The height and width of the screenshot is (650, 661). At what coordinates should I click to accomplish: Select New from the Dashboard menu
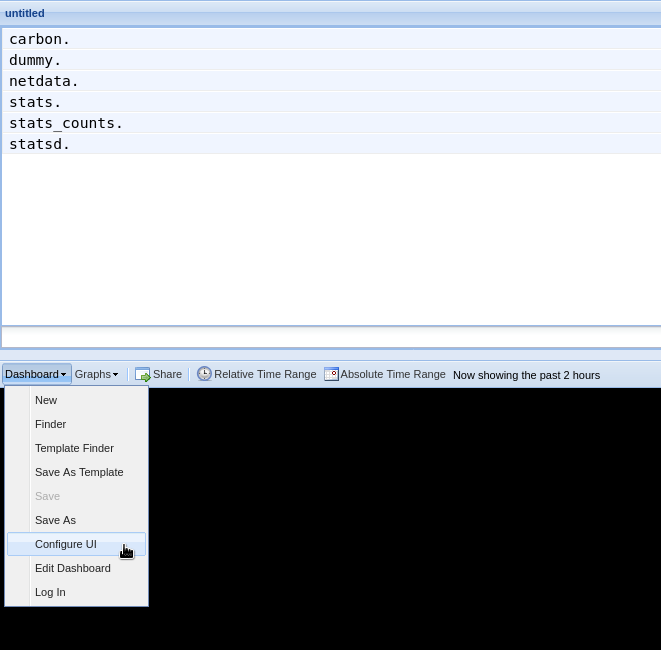76,400
